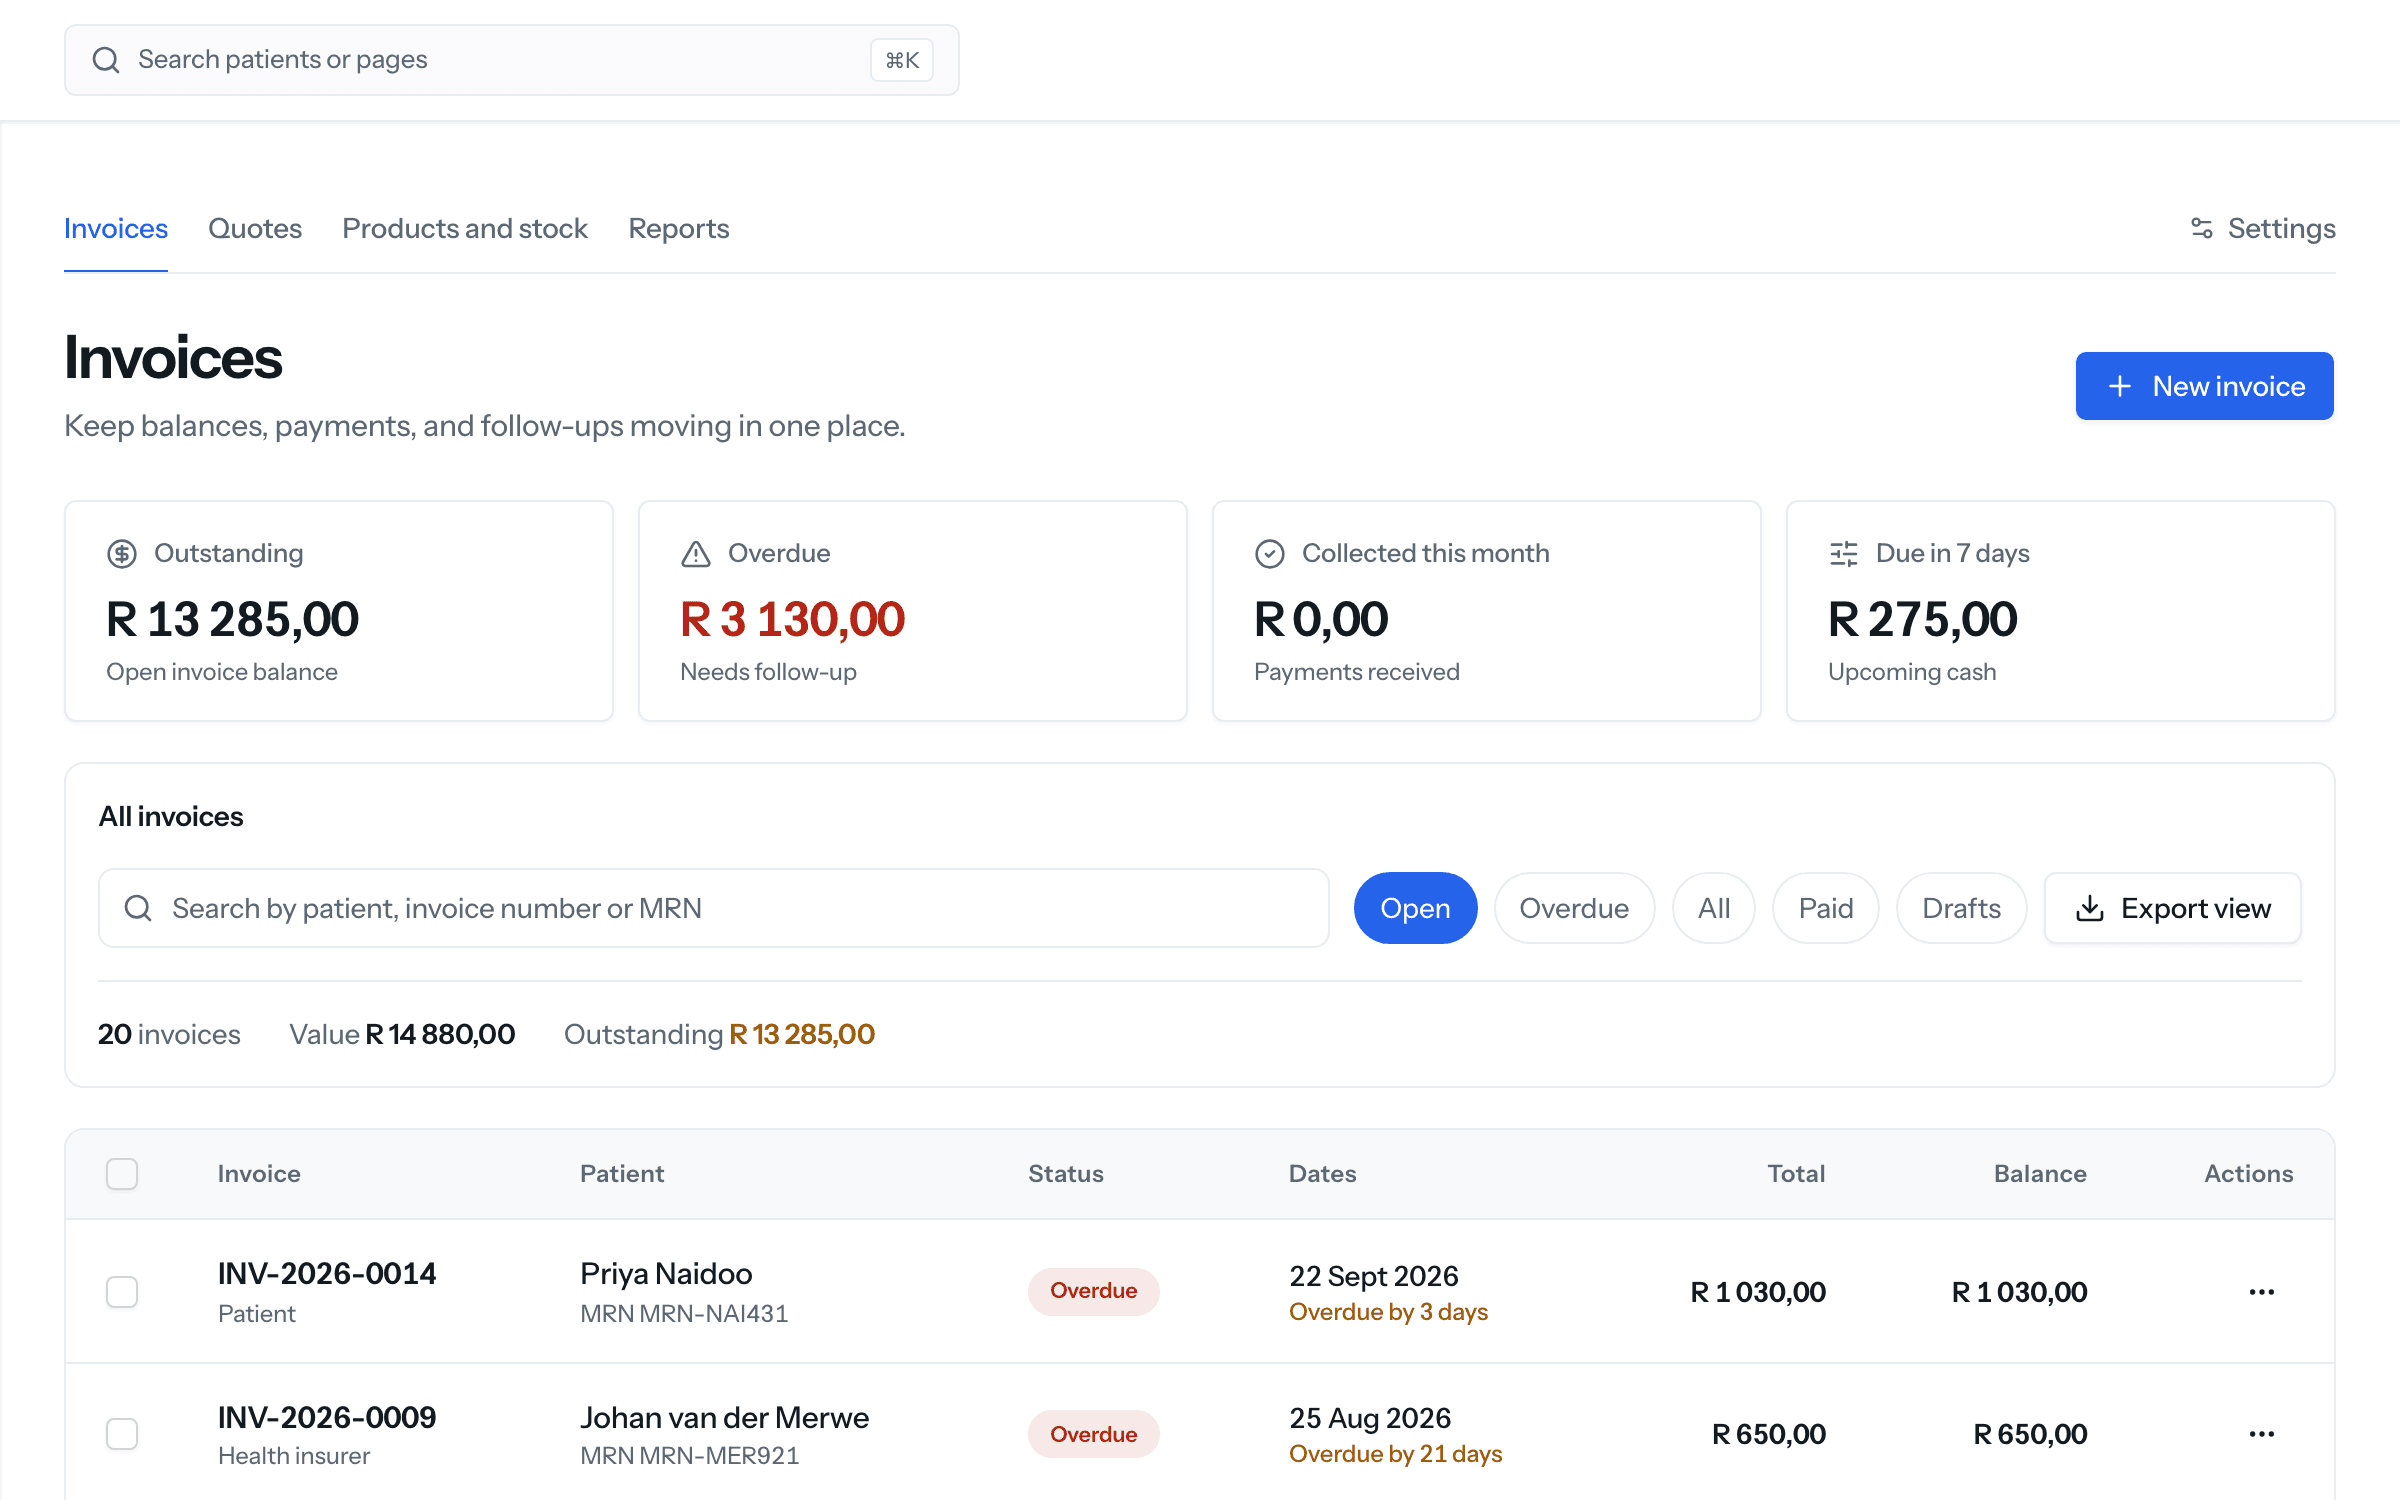
Task: Open actions menu for INV-2026-0014
Action: tap(2262, 1292)
